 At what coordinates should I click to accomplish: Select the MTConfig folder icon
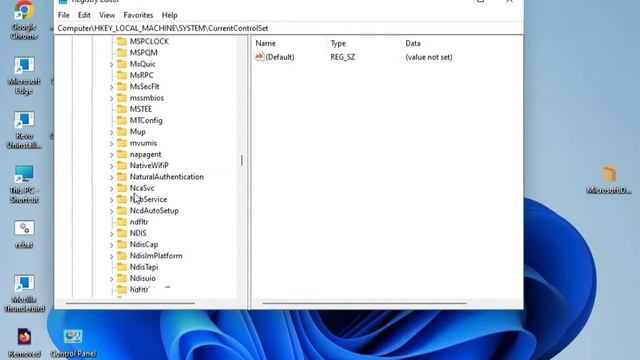tap(122, 120)
